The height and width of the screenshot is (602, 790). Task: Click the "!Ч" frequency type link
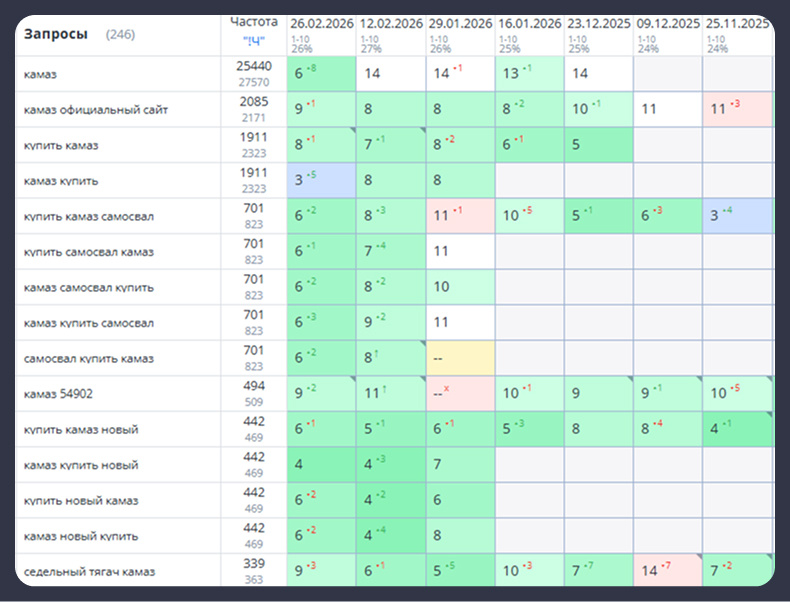(253, 42)
